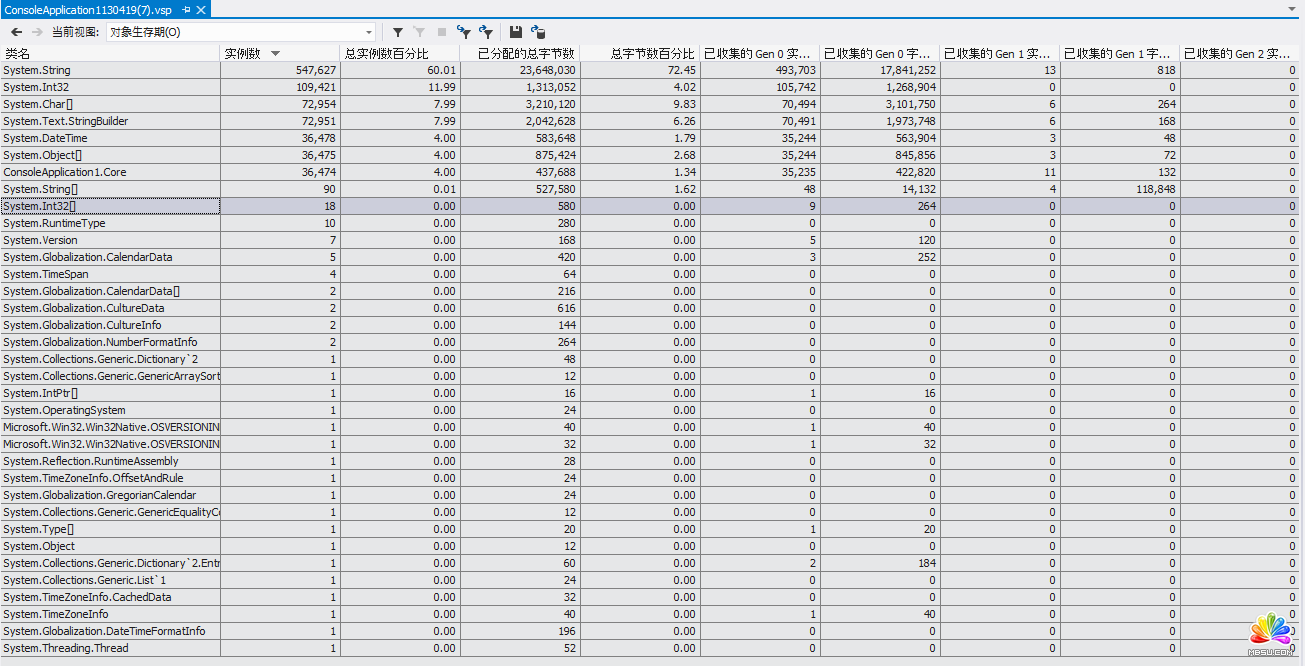
Task: Click the forward navigation arrow
Action: pos(37,32)
